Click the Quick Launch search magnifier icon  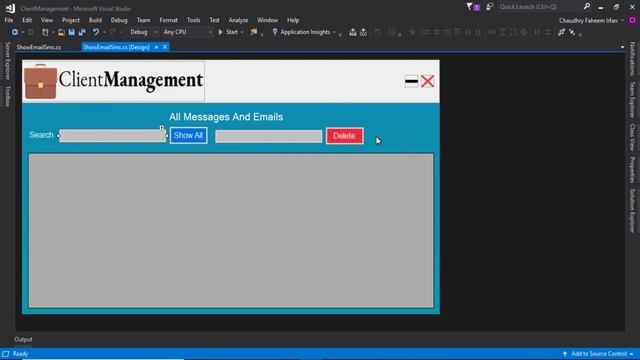[587, 7]
